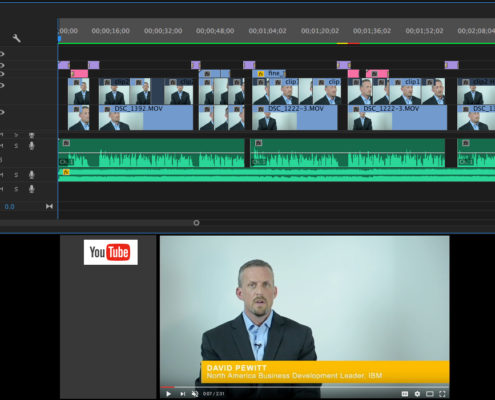Click the go-to-end arrow icon beside 0.0
Viewport: 495px width, 400px height.
pos(49,206)
